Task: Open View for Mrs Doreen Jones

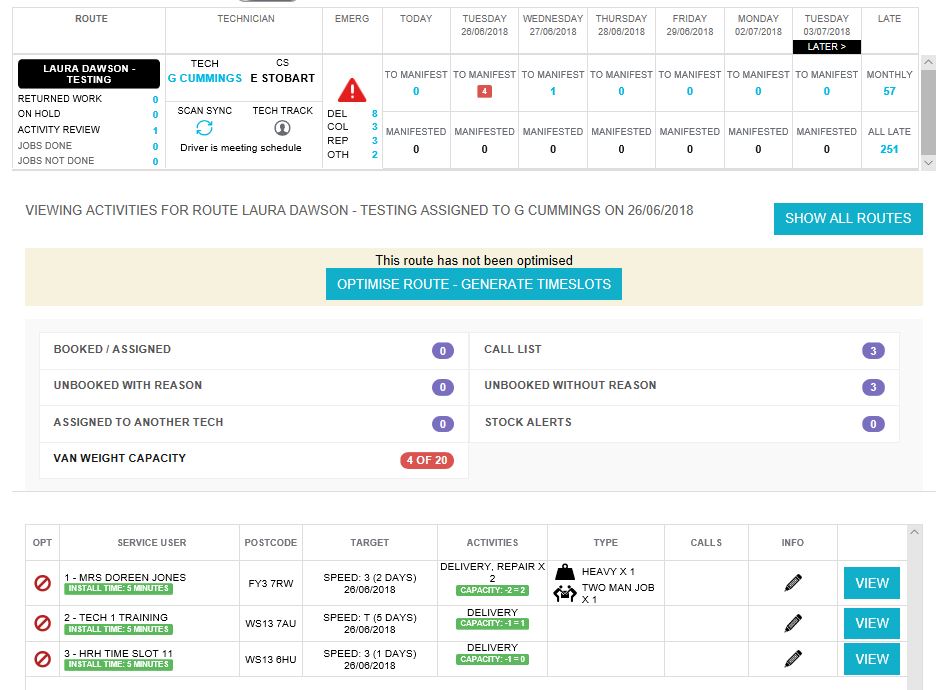Action: click(871, 583)
